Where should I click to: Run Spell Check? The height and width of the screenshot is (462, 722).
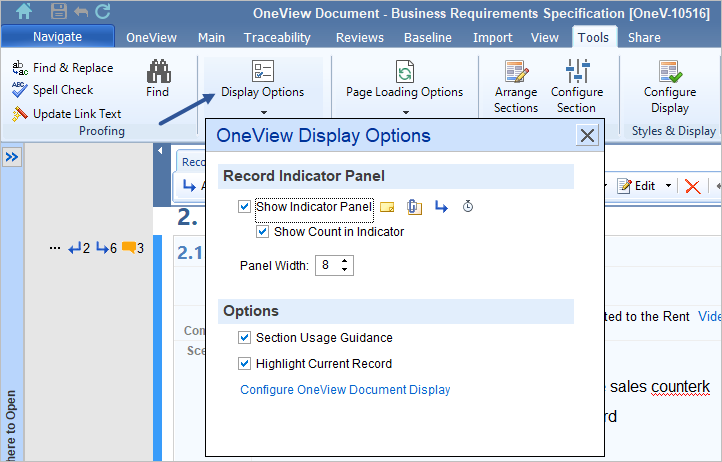tap(52, 90)
